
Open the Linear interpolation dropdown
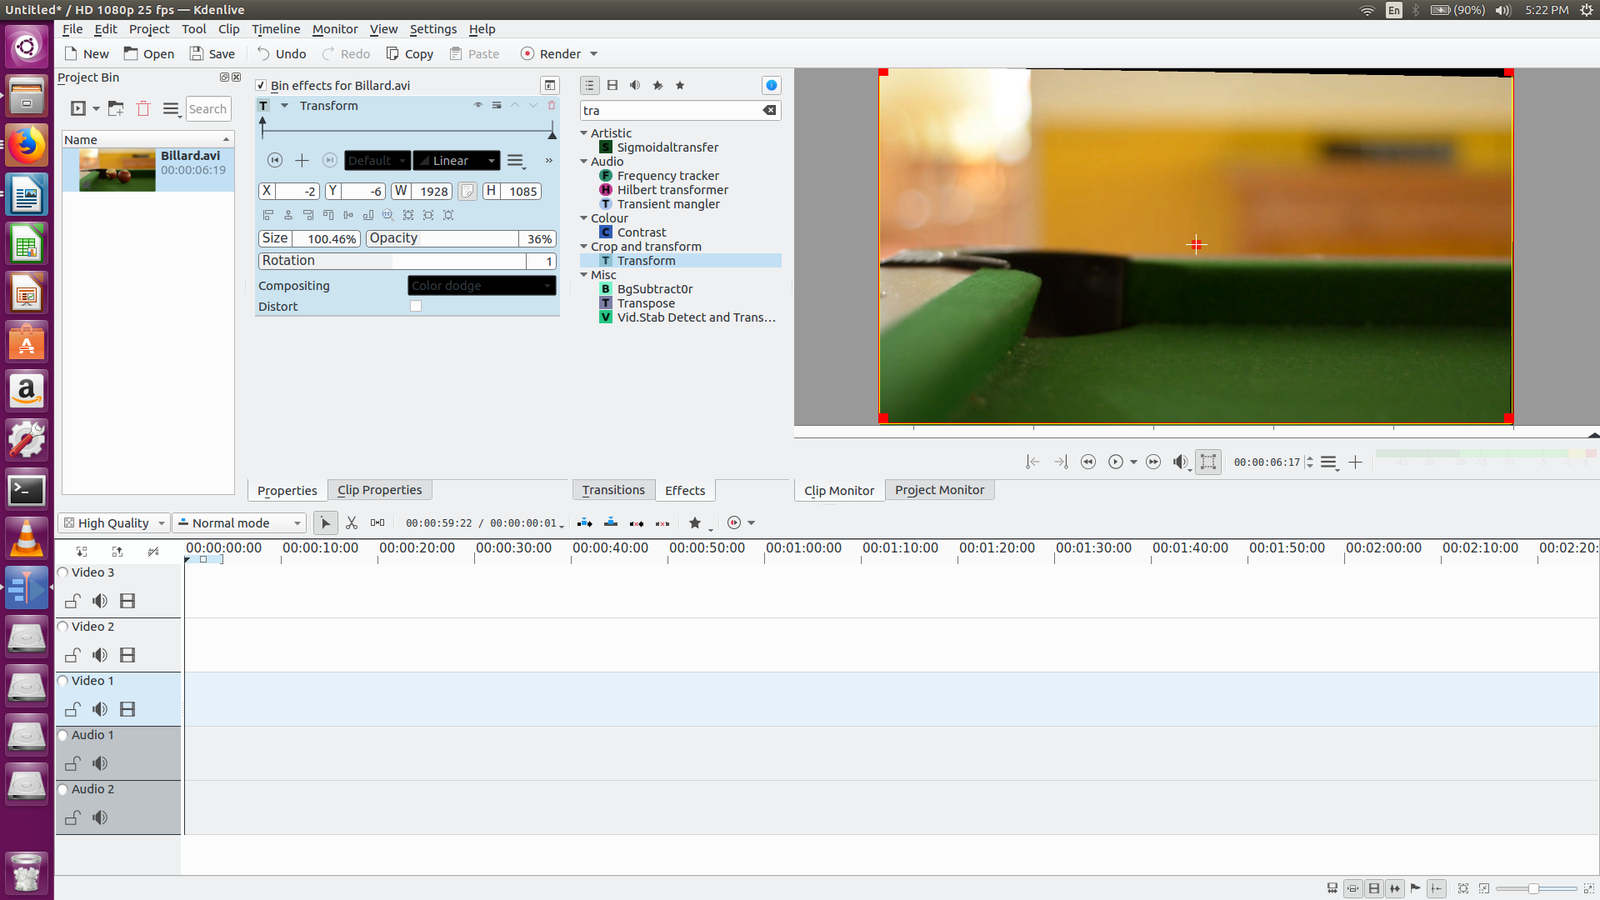tap(457, 161)
